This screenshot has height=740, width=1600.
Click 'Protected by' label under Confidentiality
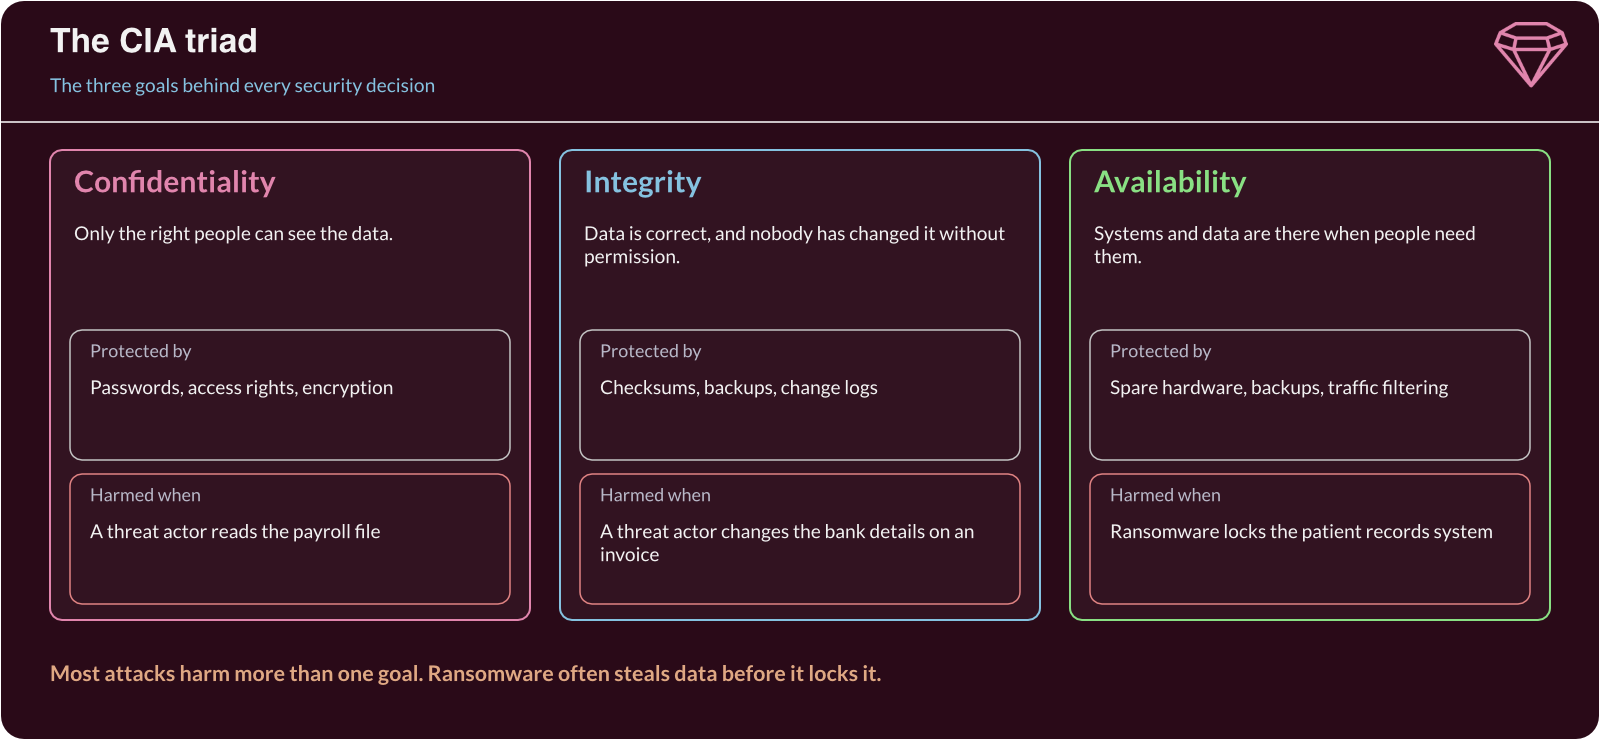tap(141, 352)
